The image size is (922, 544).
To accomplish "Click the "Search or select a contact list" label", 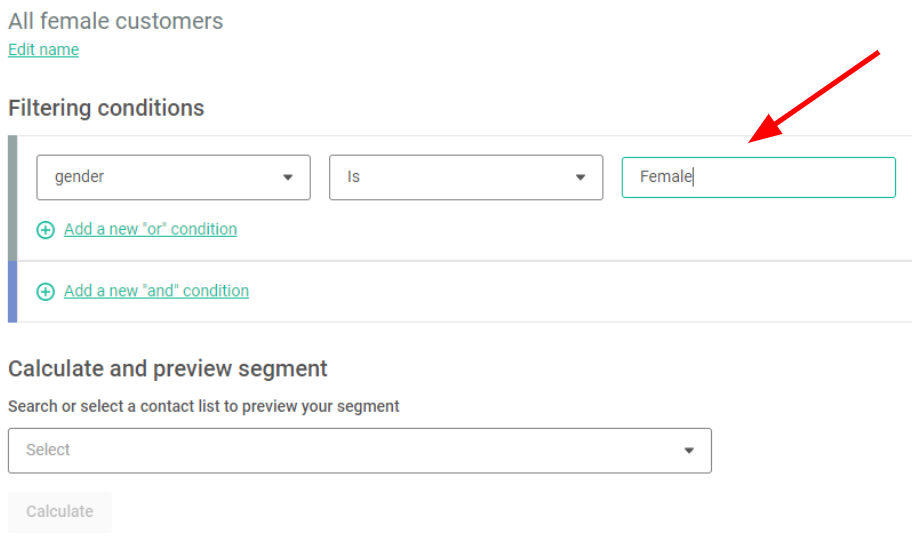I will coord(204,406).
